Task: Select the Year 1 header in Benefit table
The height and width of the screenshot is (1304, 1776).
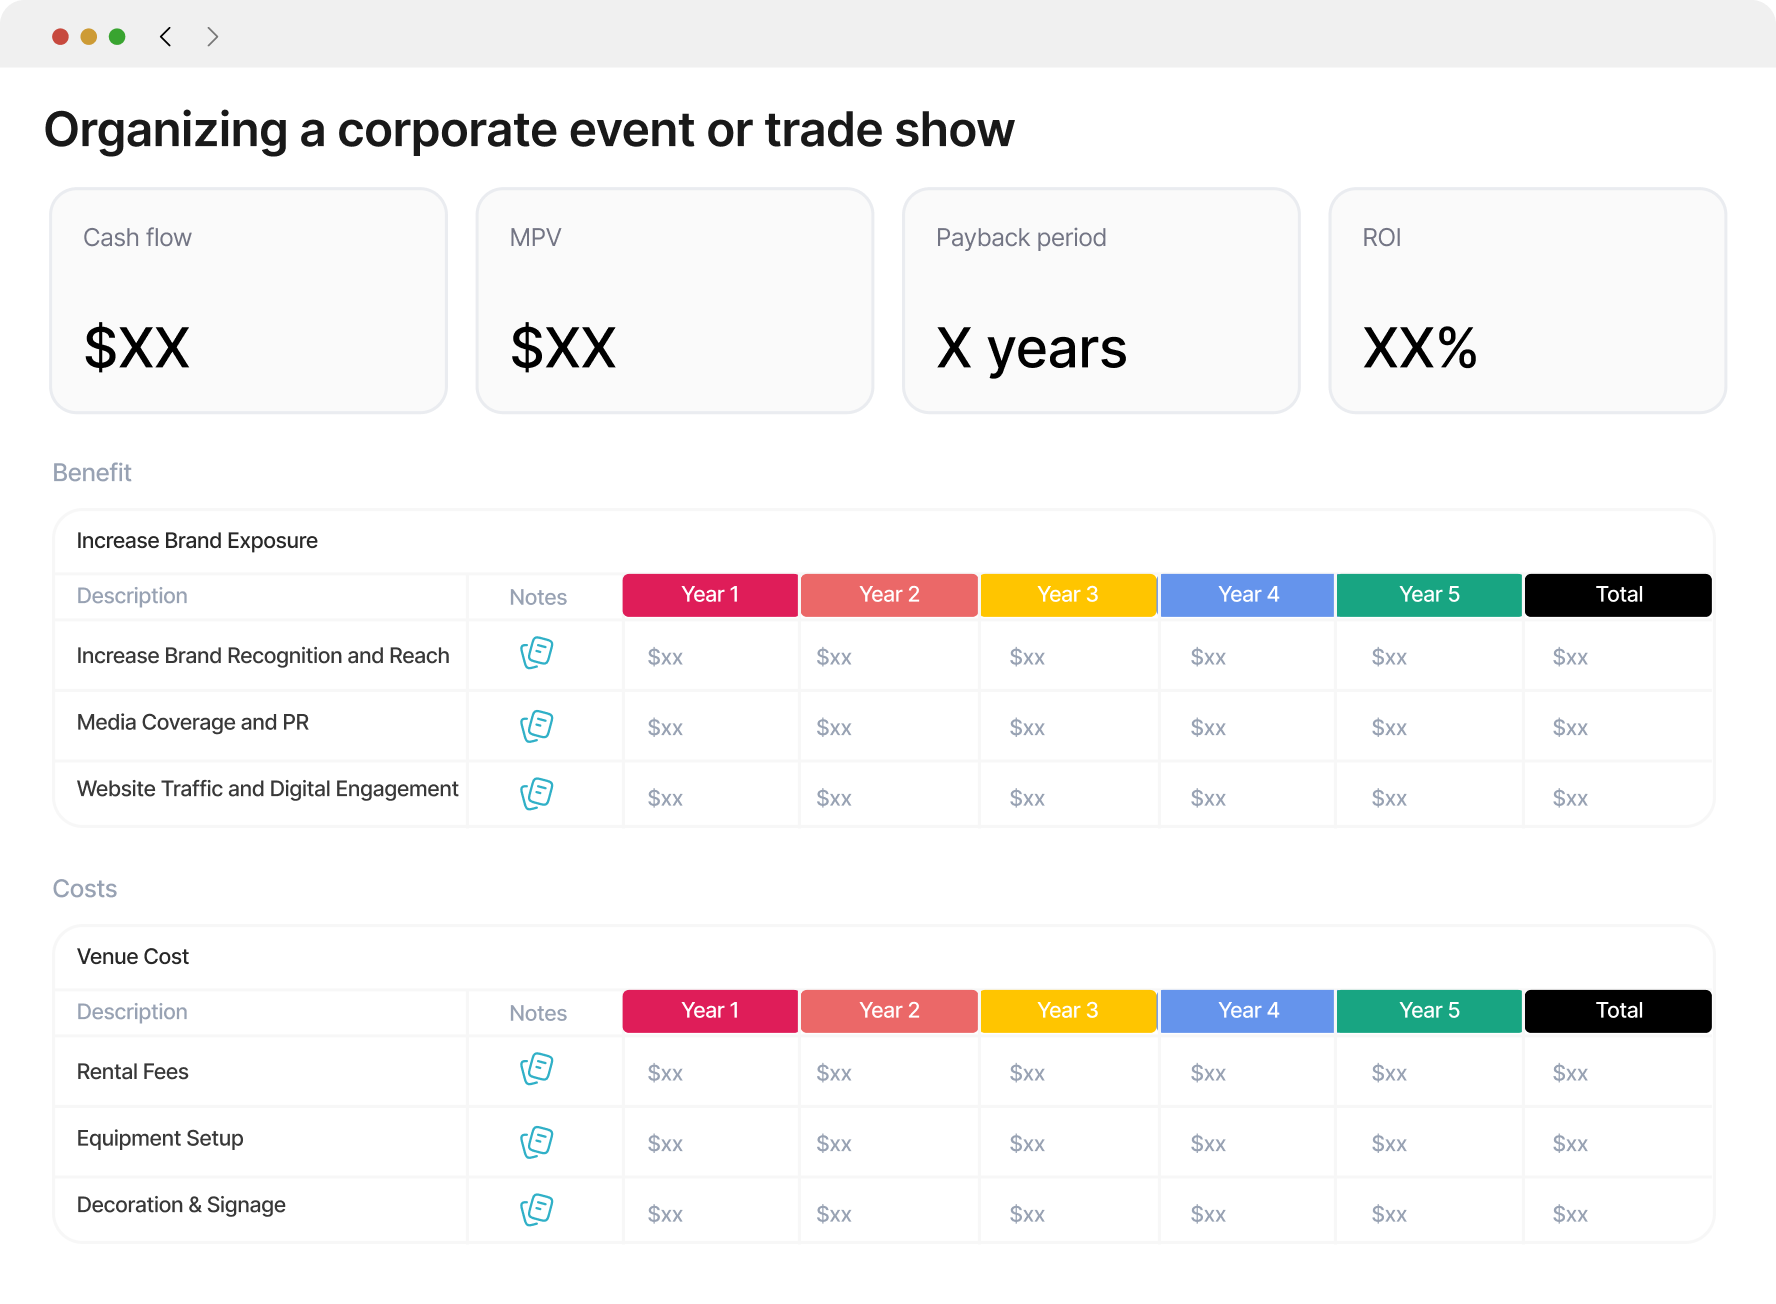Action: (x=710, y=595)
